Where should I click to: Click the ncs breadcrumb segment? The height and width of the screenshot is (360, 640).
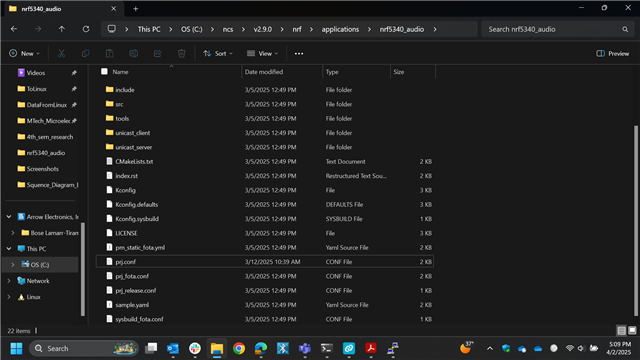coord(228,29)
